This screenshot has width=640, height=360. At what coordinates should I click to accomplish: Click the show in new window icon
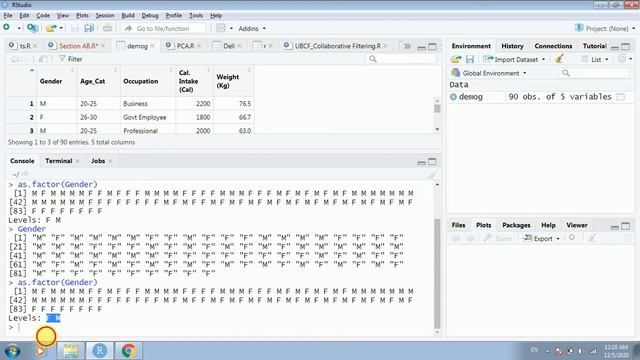42,59
